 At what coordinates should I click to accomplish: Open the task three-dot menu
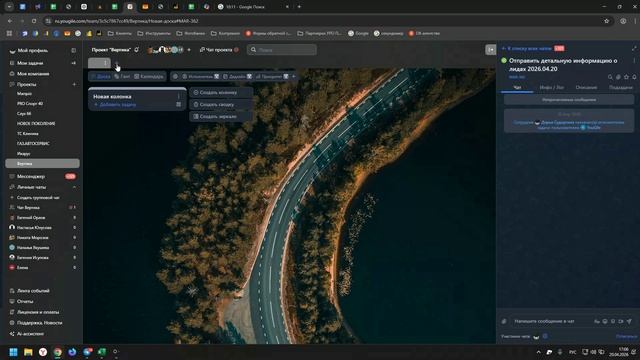tap(634, 61)
